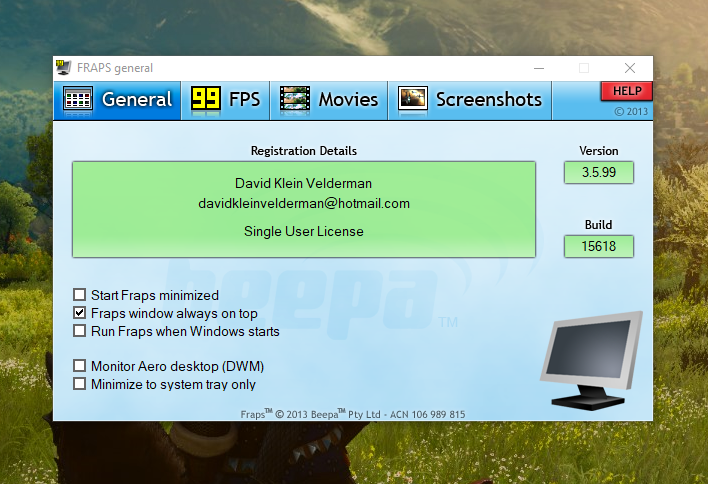Click the Version label
Viewport: 708px width, 484px height.
tap(599, 151)
